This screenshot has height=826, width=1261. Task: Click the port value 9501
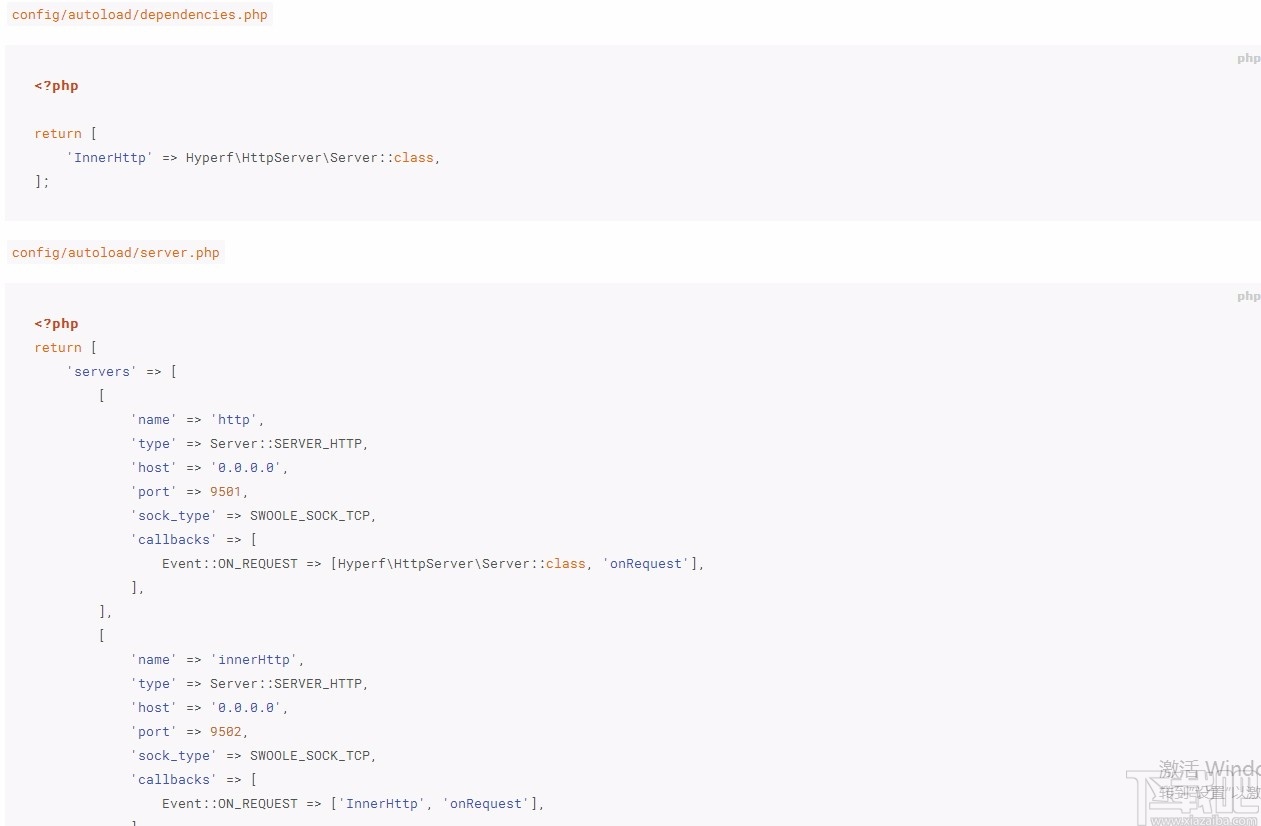pos(226,492)
